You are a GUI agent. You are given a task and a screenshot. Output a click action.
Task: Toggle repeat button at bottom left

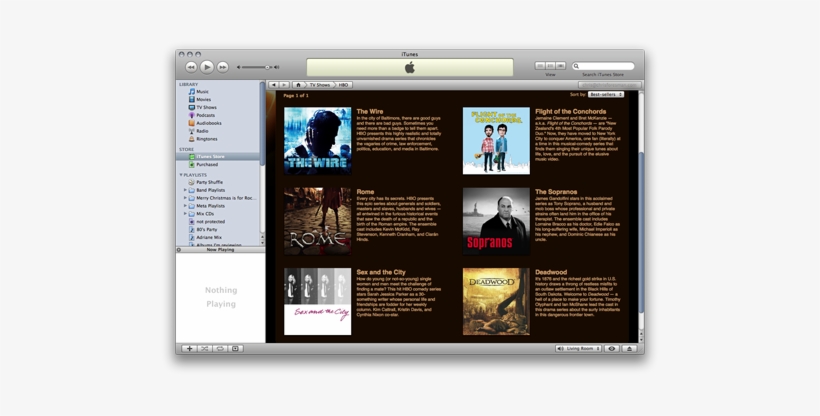point(220,348)
